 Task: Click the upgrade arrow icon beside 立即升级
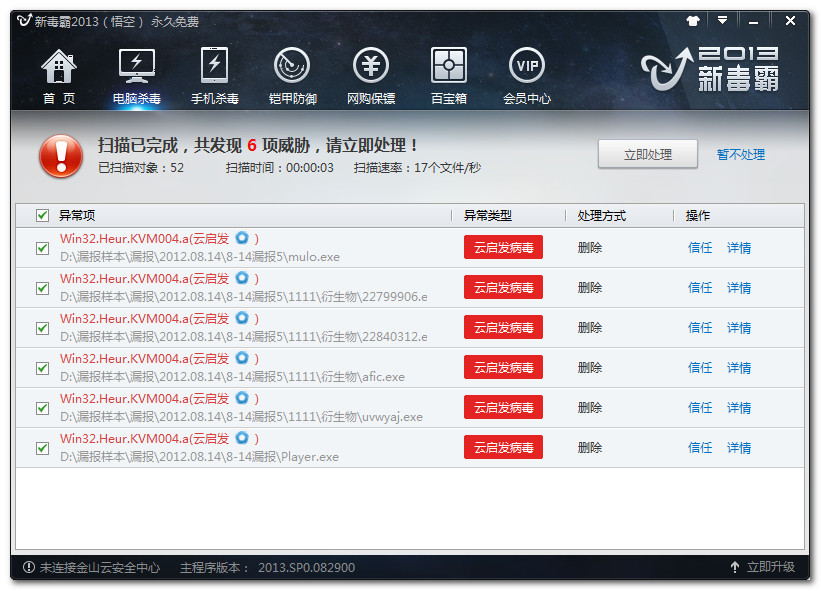[735, 567]
